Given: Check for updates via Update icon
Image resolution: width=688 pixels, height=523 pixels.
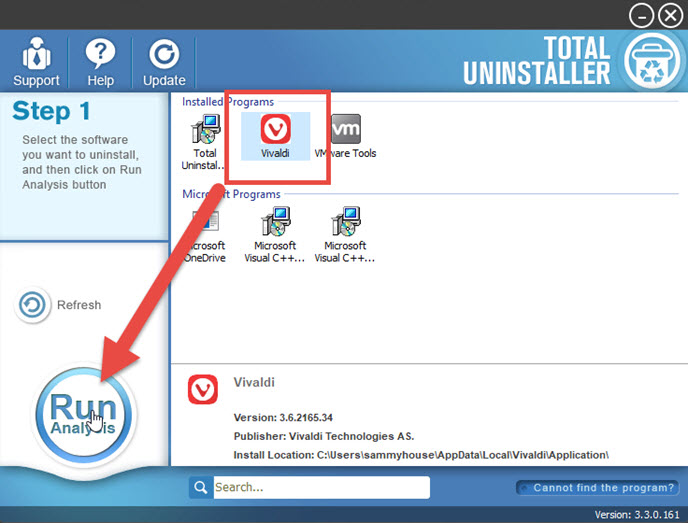Looking at the screenshot, I should pyautogui.click(x=164, y=54).
